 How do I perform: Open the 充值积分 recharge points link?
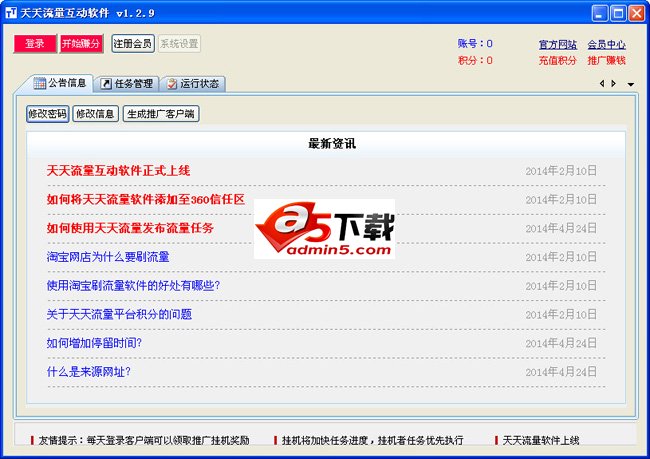(558, 61)
